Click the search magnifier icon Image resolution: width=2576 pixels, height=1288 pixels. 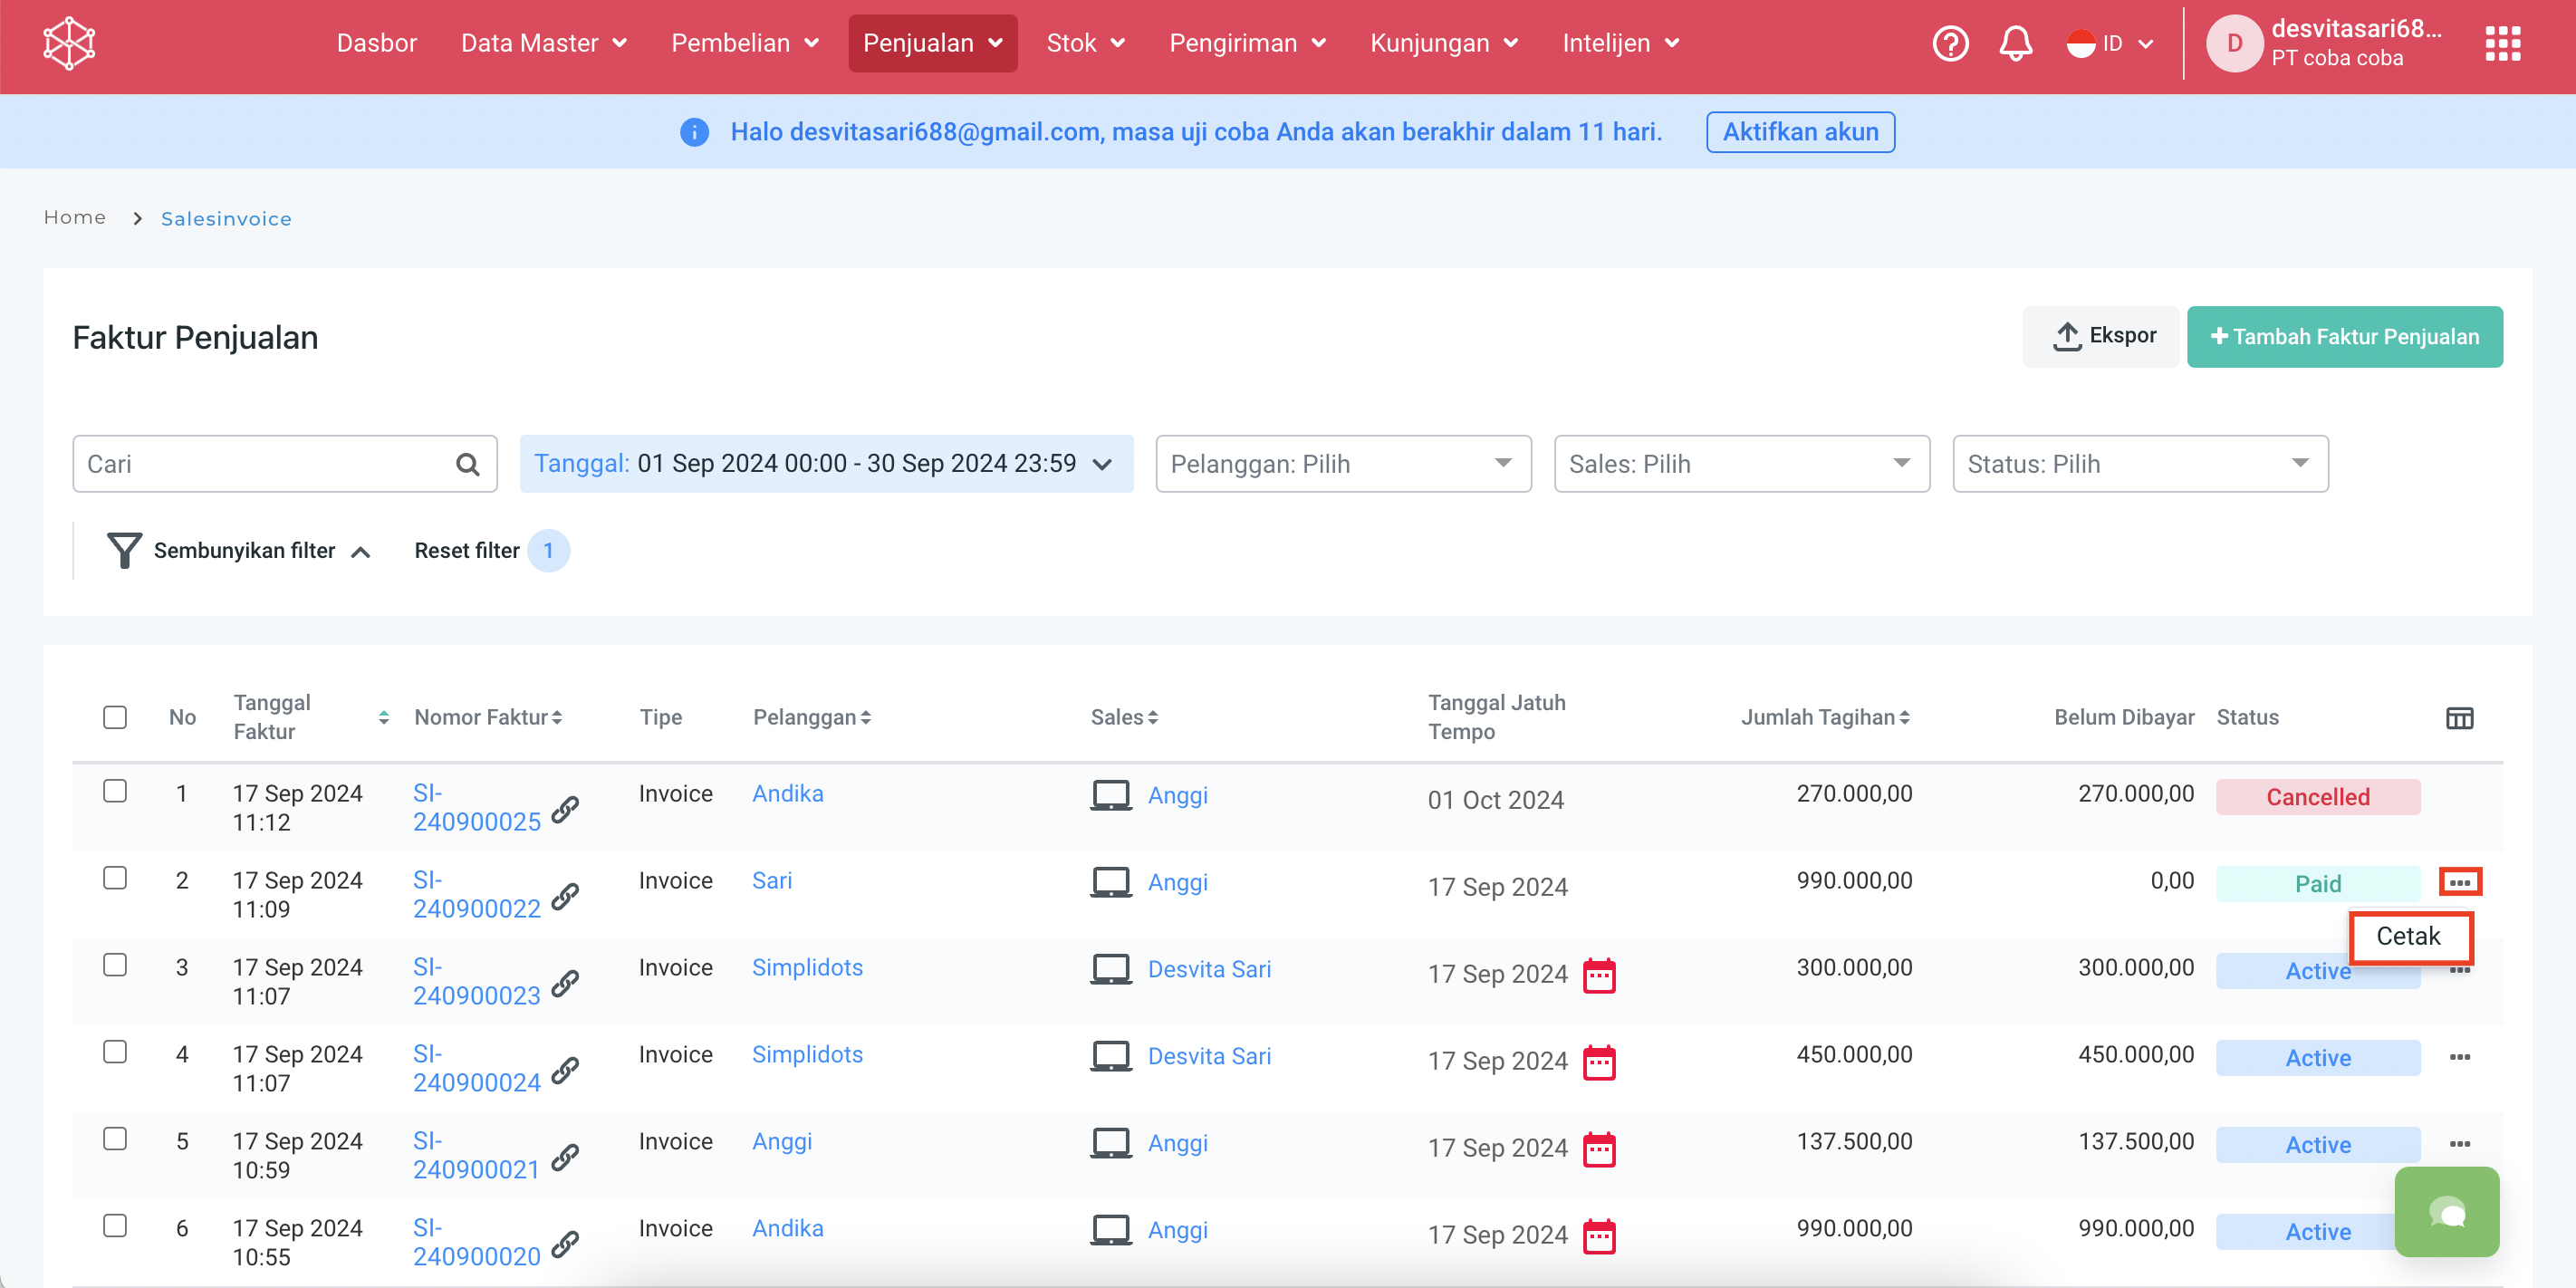pos(467,464)
